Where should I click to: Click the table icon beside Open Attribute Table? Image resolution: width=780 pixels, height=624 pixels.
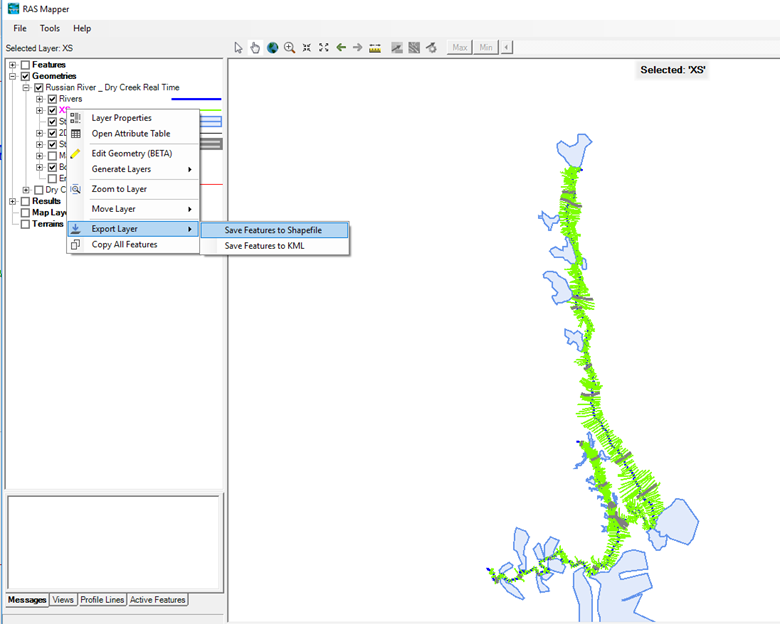[x=76, y=133]
